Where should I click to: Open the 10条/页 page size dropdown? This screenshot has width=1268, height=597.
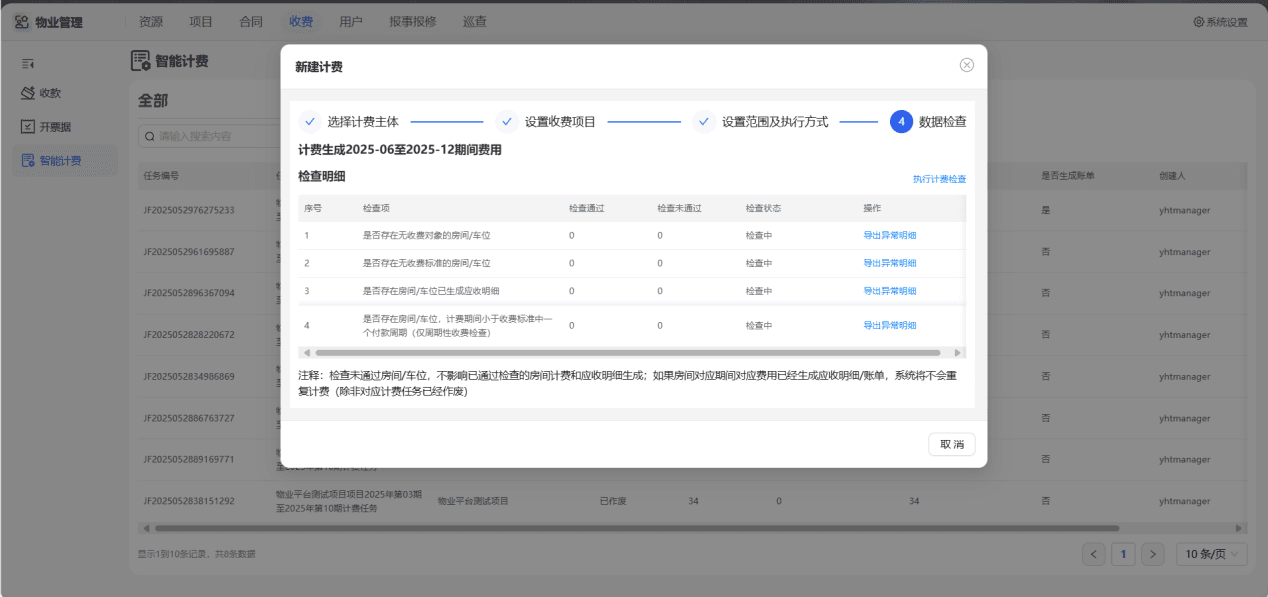pyautogui.click(x=1212, y=554)
